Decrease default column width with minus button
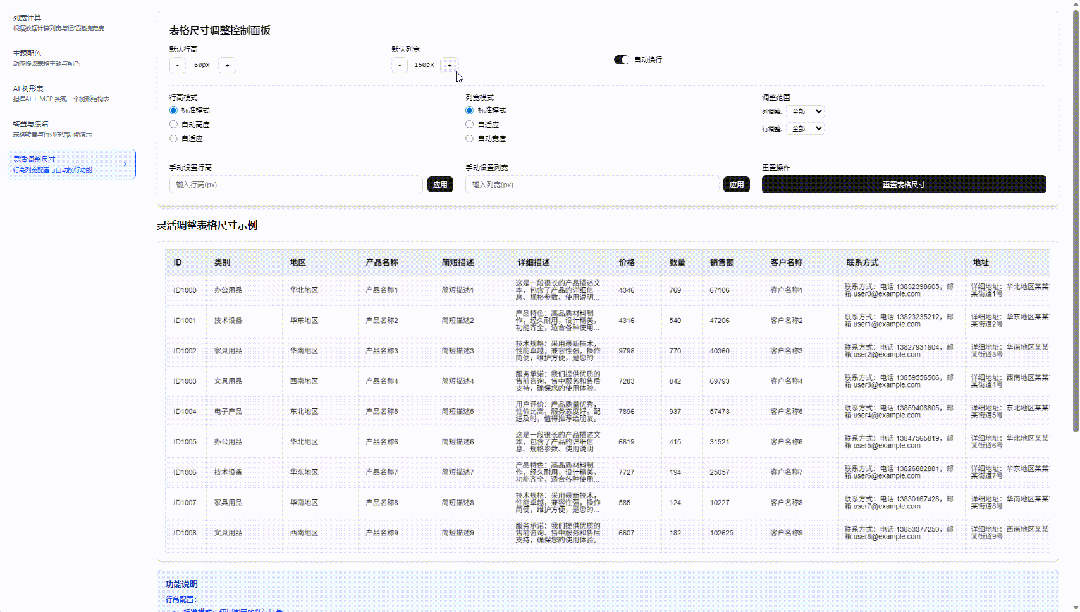This screenshot has width=1080, height=612. point(400,65)
